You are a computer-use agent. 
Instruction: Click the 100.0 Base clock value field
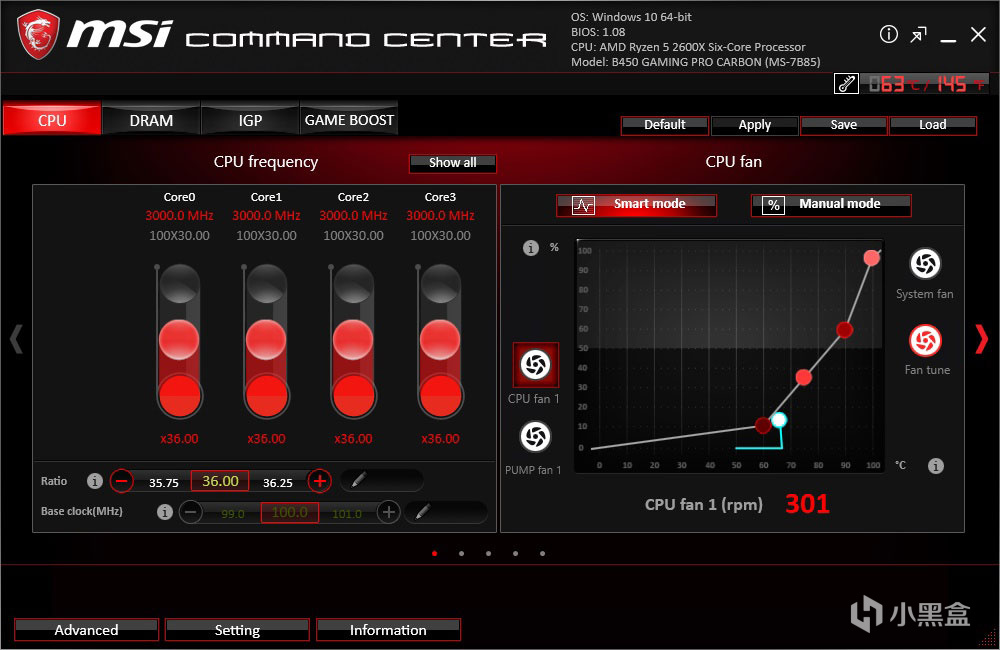(290, 512)
